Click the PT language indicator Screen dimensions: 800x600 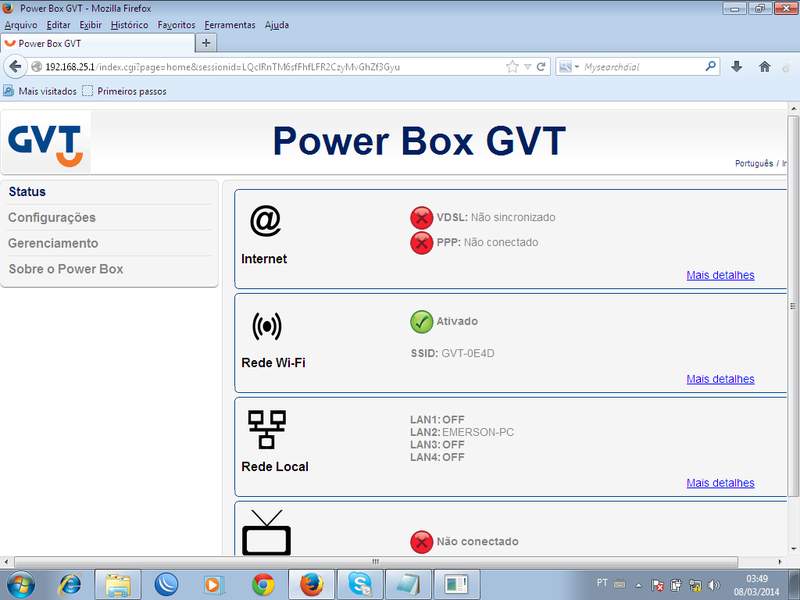pos(602,583)
